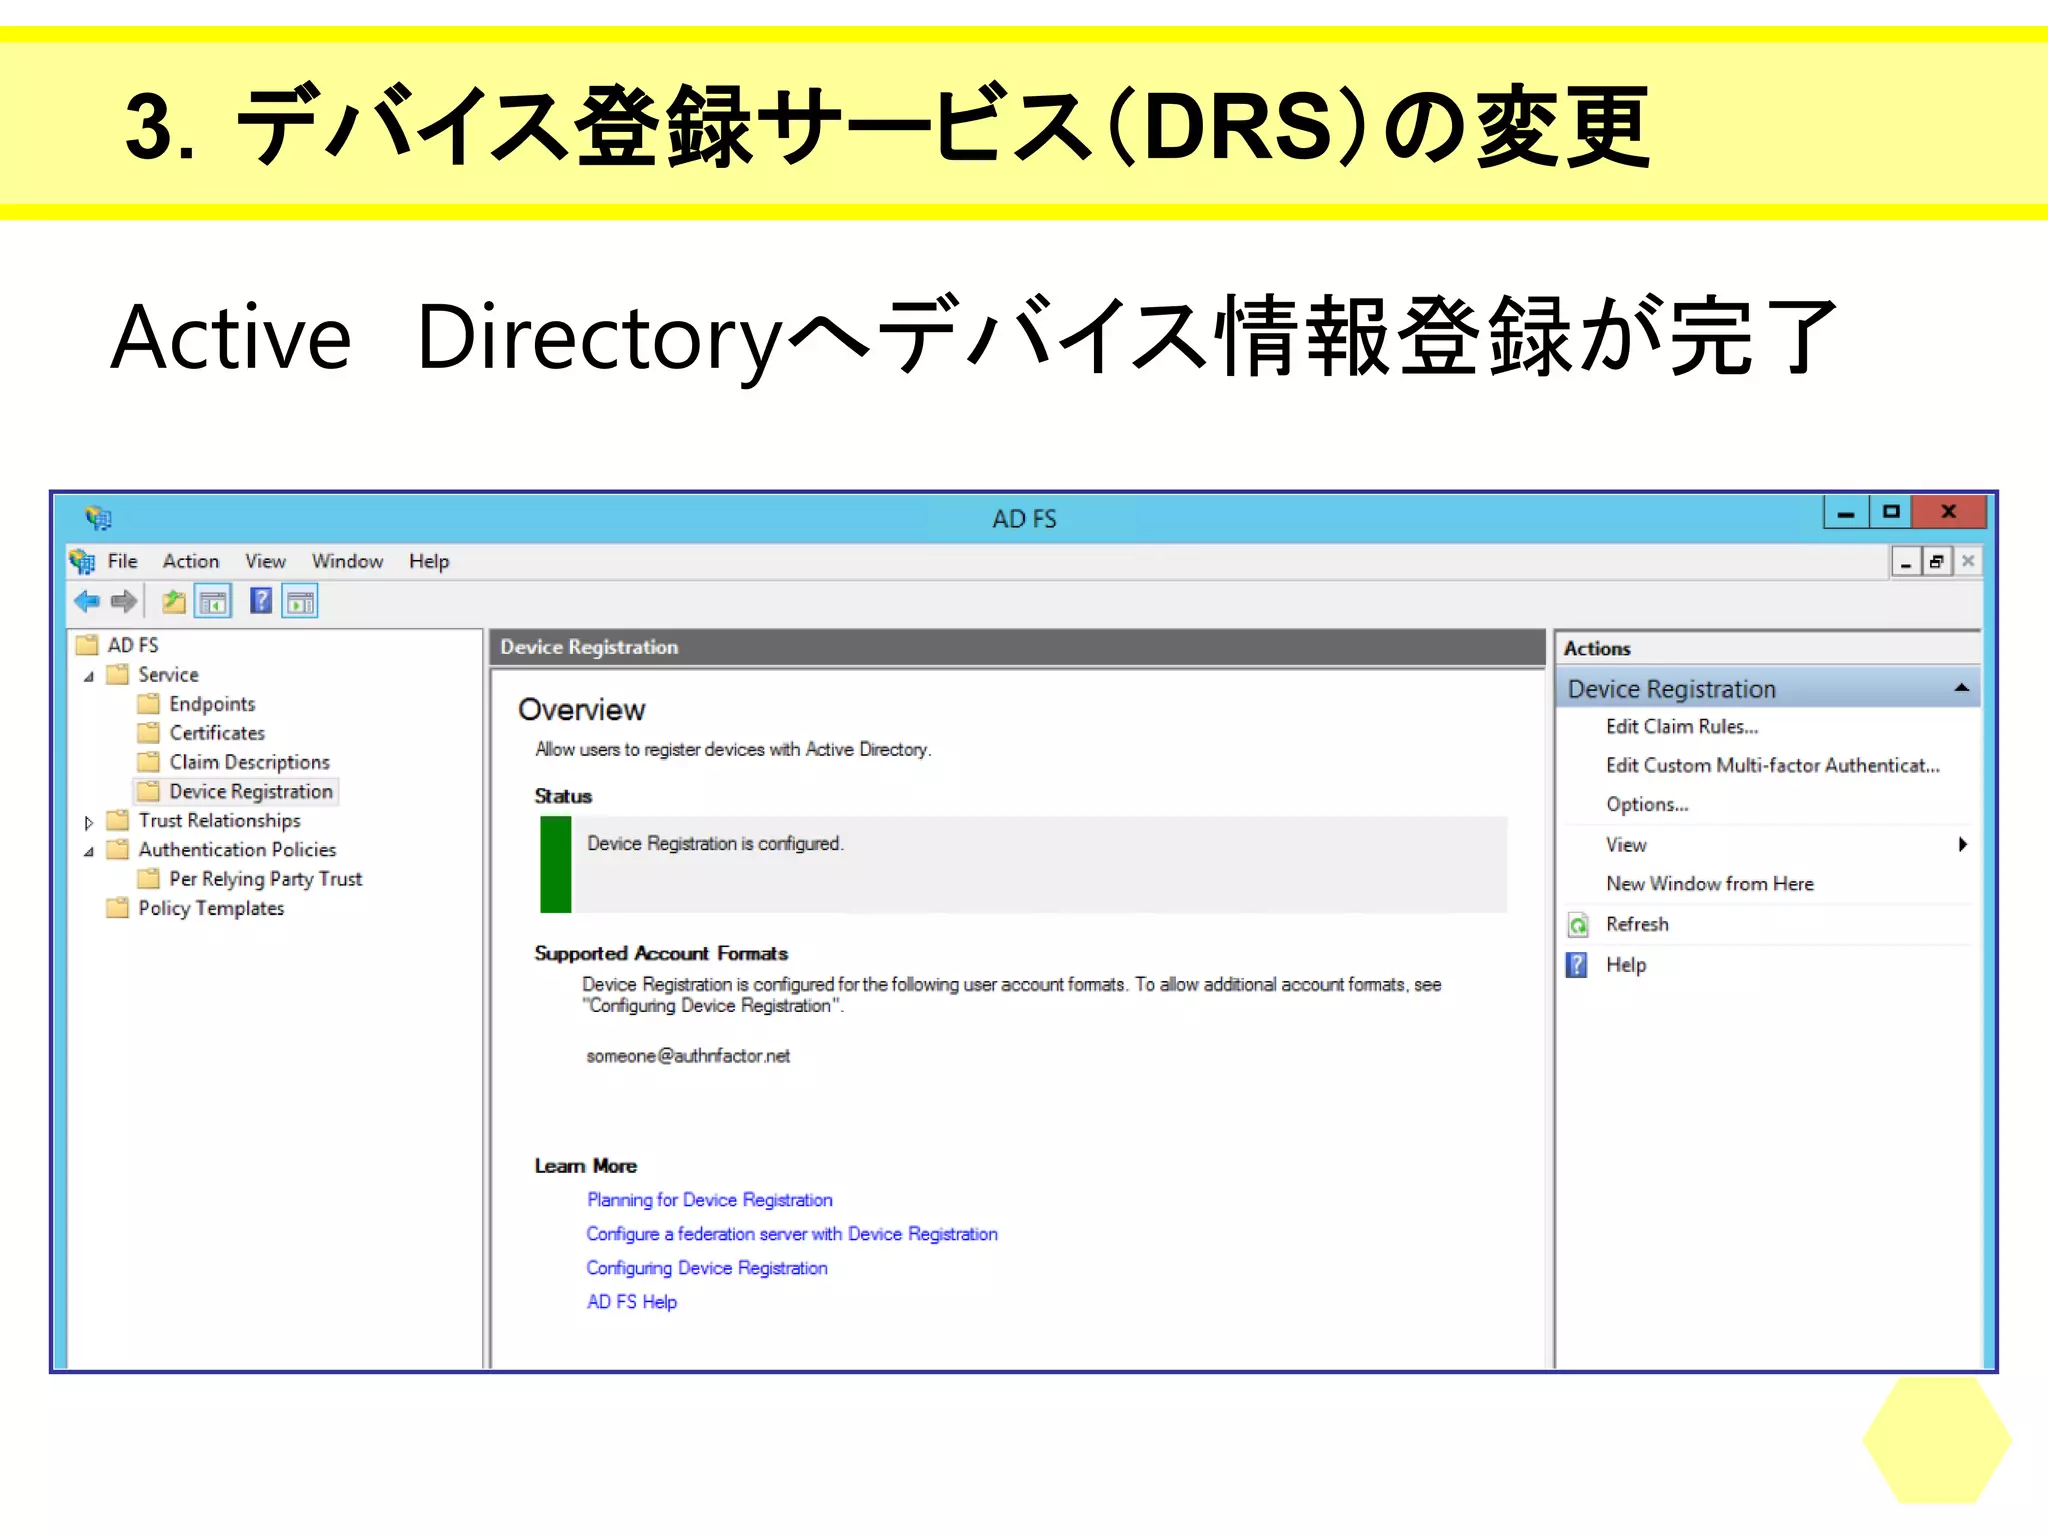The width and height of the screenshot is (2048, 1536).
Task: Expand the View submenu arrow
Action: [1962, 845]
